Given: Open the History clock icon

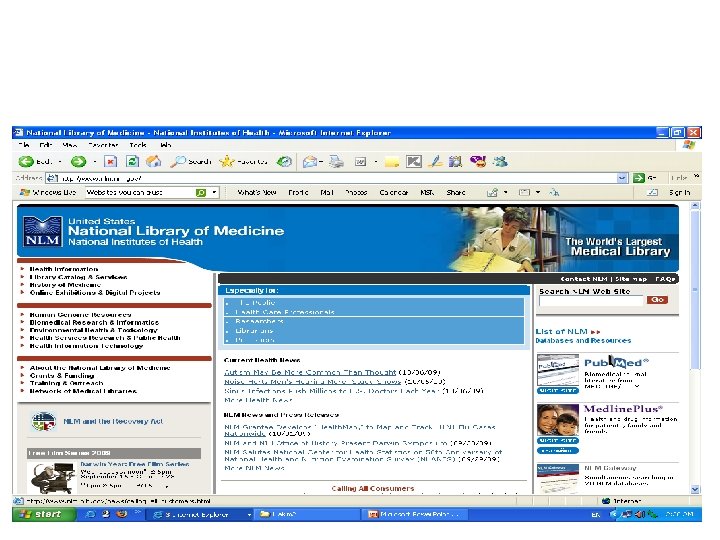Looking at the screenshot, I should pyautogui.click(x=284, y=162).
